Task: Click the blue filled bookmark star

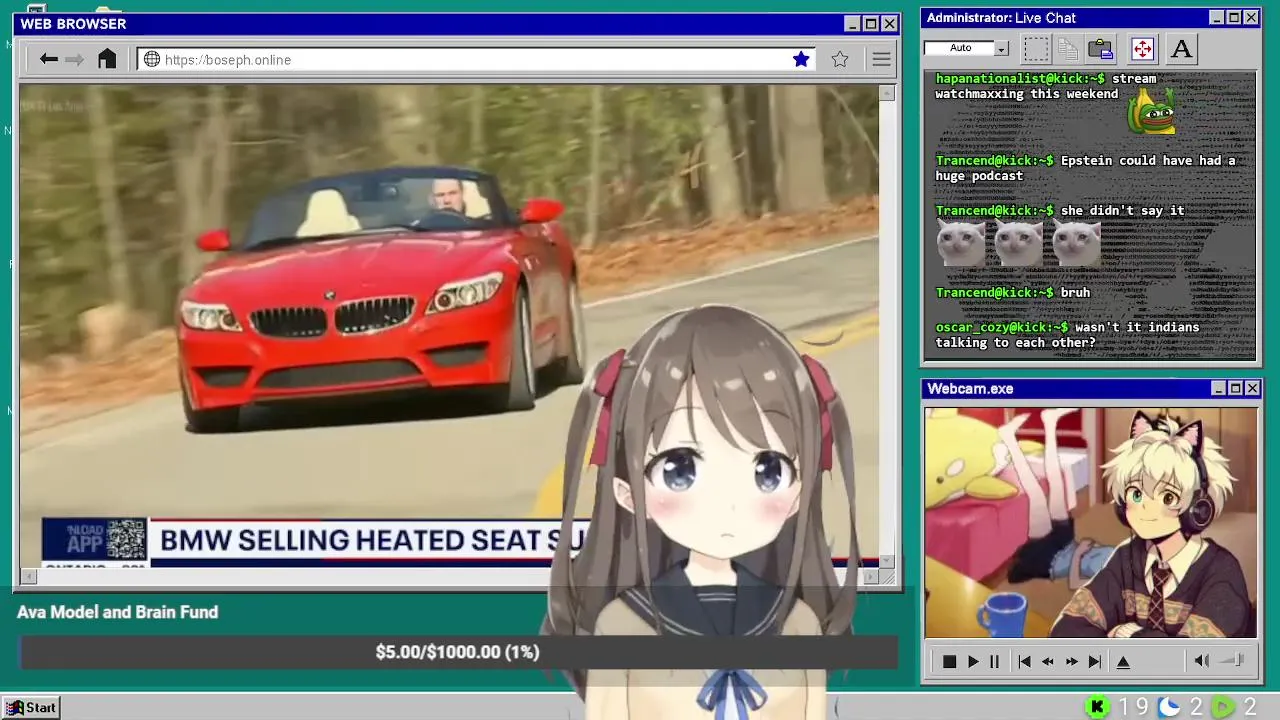Action: [801, 59]
